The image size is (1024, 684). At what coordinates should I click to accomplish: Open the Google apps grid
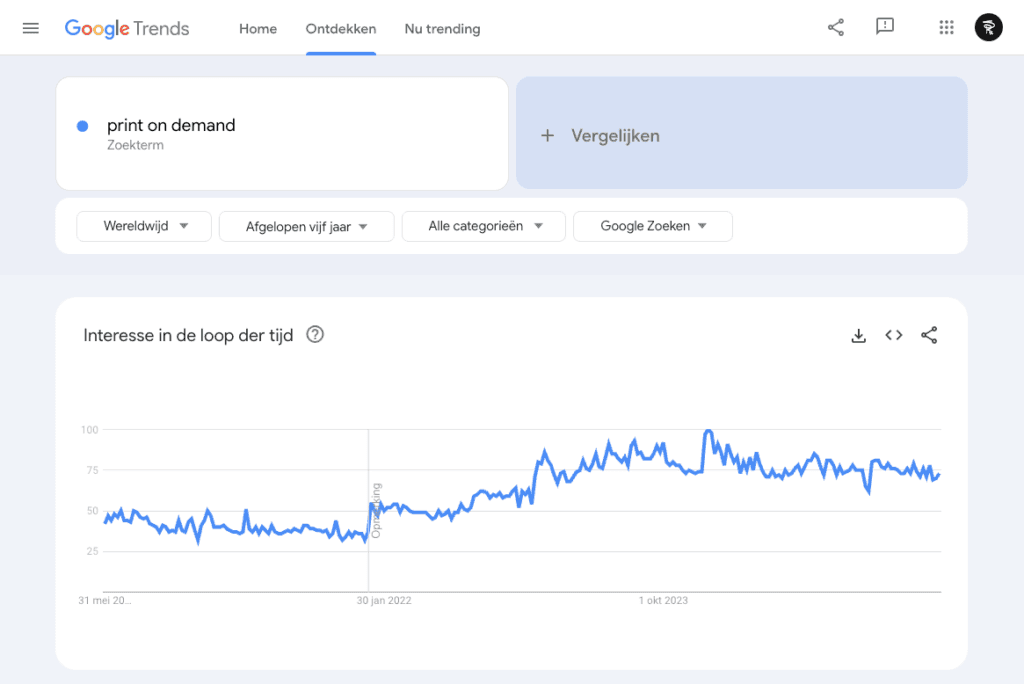coord(946,28)
